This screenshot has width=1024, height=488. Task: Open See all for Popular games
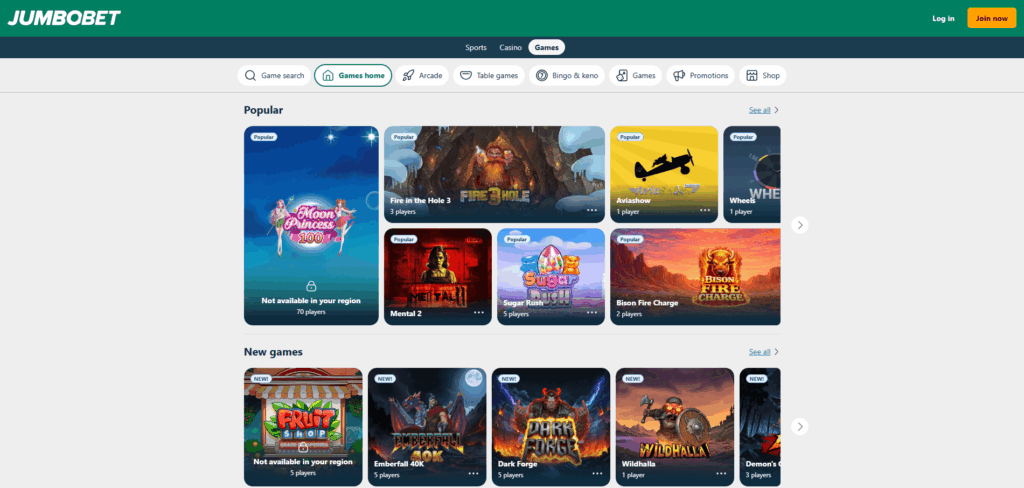point(760,110)
